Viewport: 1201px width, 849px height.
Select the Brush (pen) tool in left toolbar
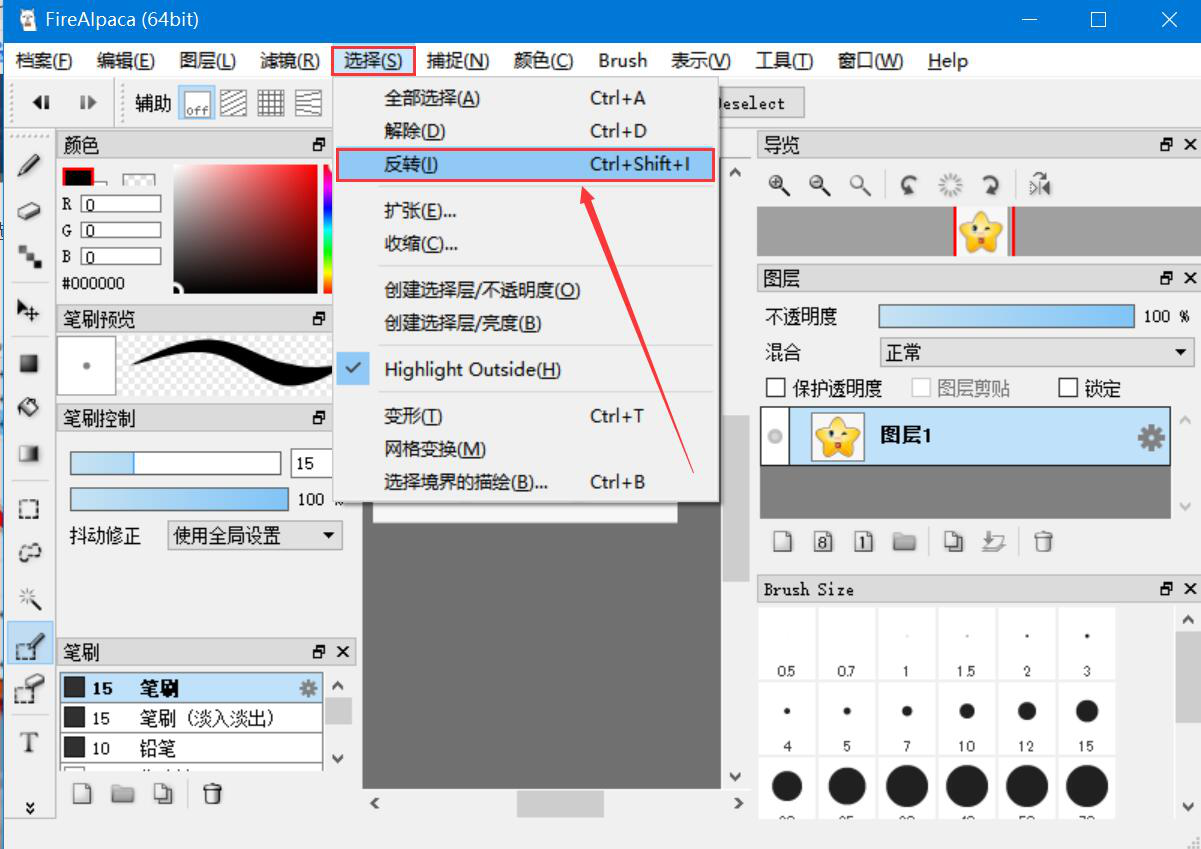pyautogui.click(x=29, y=165)
